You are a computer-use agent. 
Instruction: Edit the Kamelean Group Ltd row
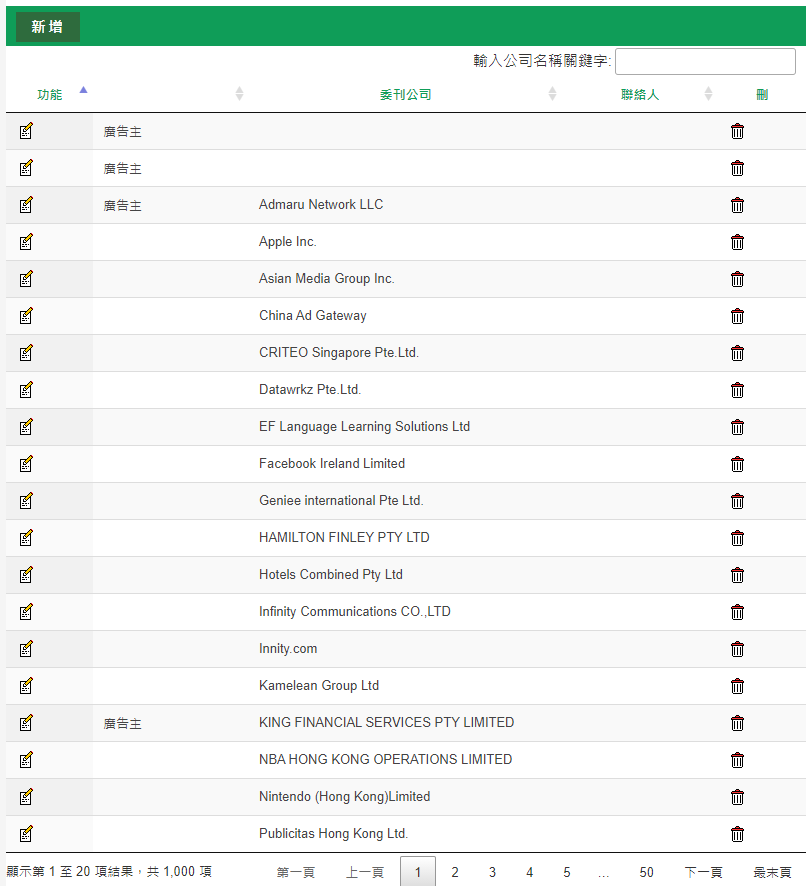click(26, 686)
